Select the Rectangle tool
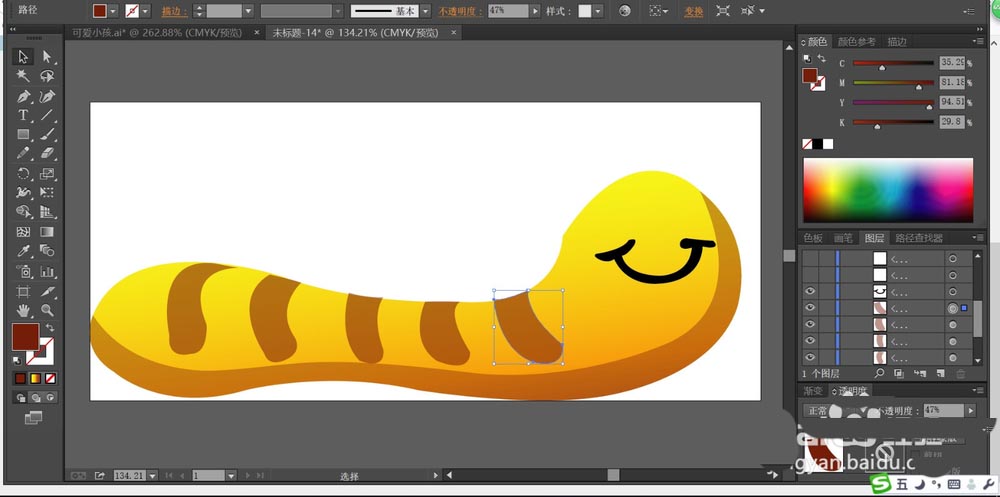 click(x=23, y=134)
